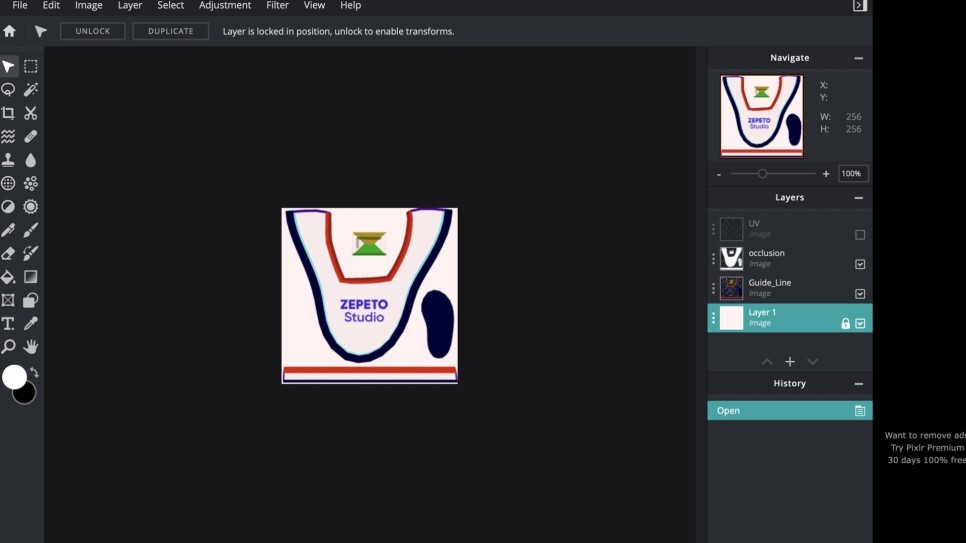Select the Paint Bucket fill tool

click(8, 277)
